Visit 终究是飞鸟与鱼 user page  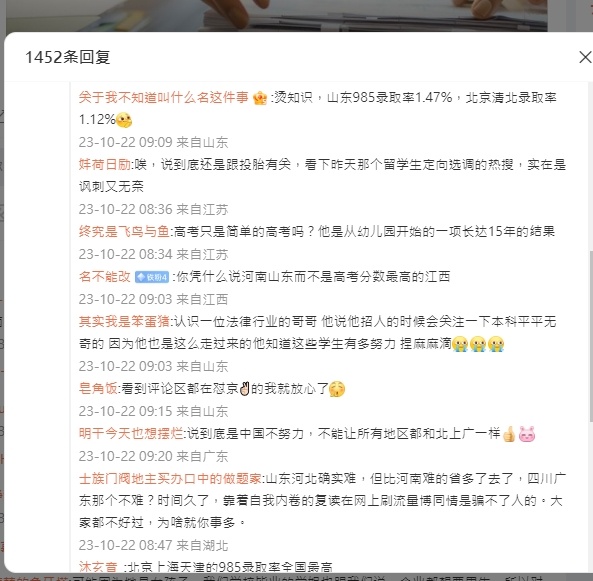[124, 231]
